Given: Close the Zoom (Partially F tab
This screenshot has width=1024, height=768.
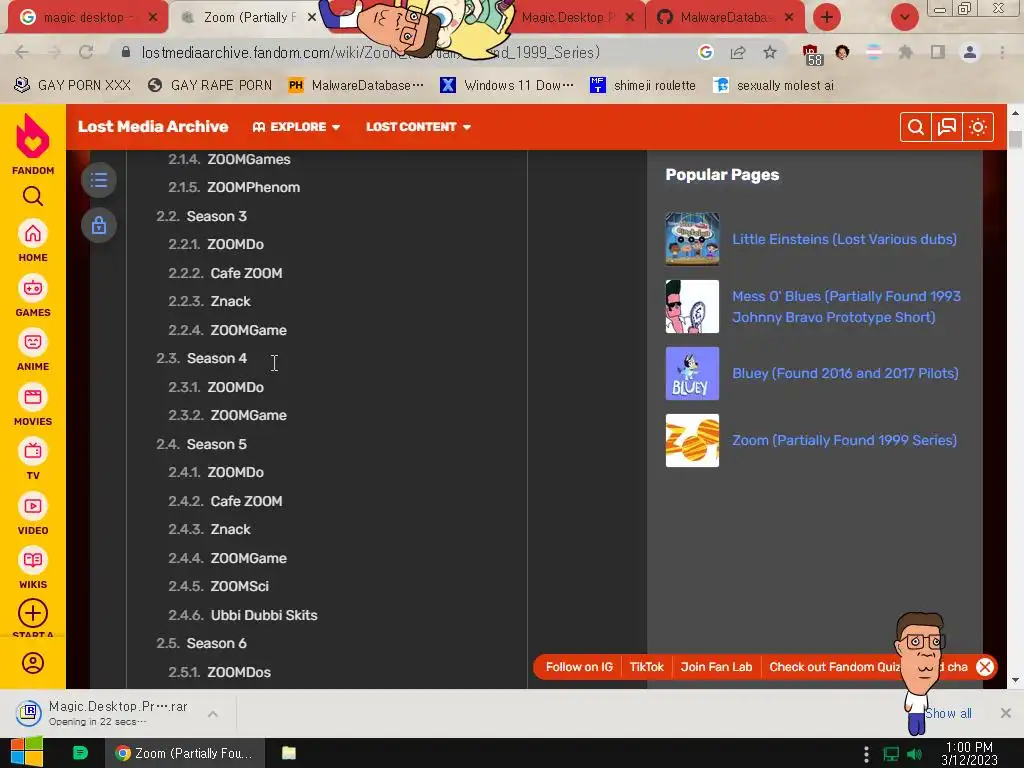Looking at the screenshot, I should pyautogui.click(x=312, y=18).
